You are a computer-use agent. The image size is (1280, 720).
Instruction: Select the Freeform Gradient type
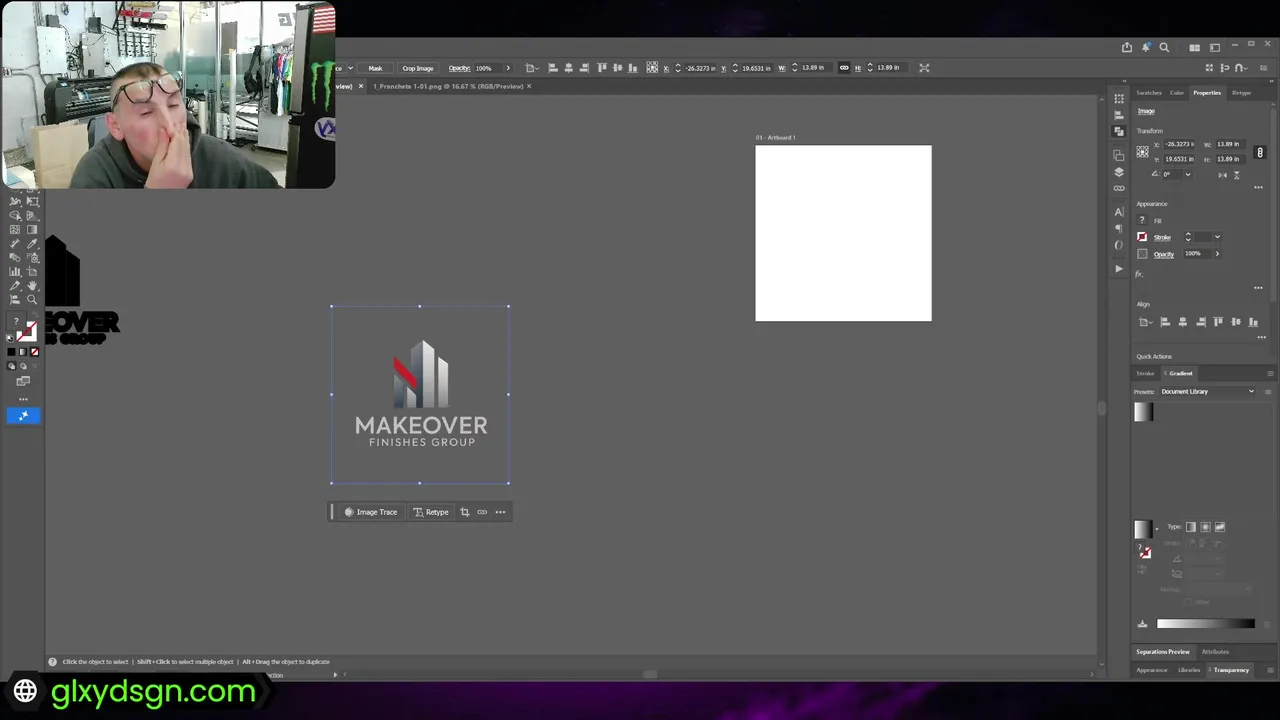1219,527
